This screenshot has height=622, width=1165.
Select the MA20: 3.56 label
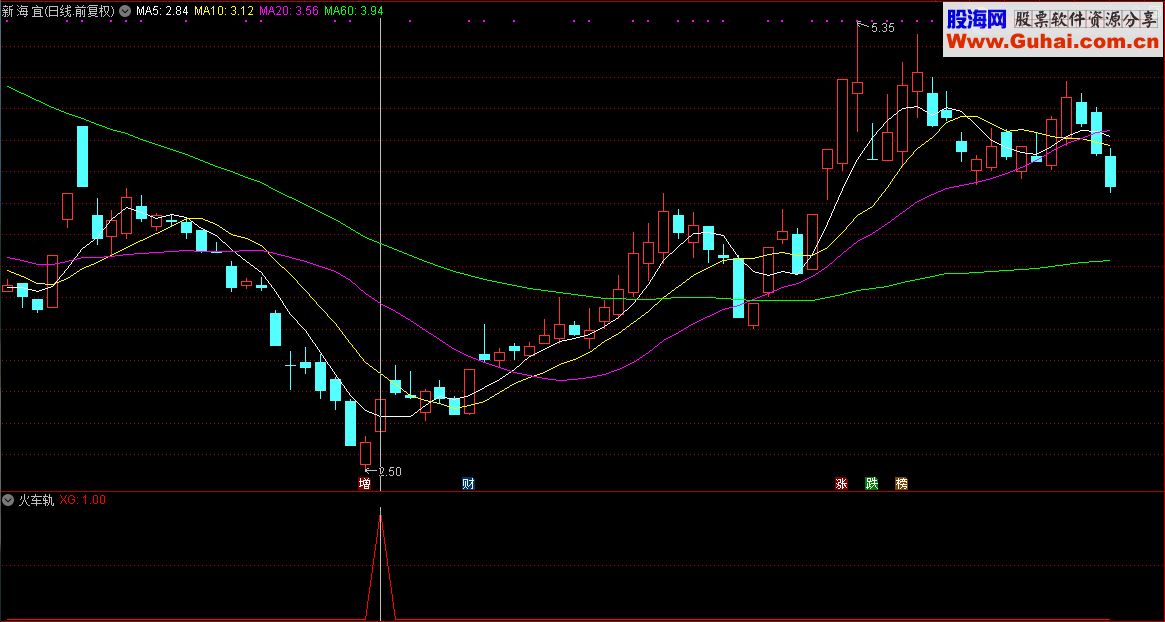289,11
